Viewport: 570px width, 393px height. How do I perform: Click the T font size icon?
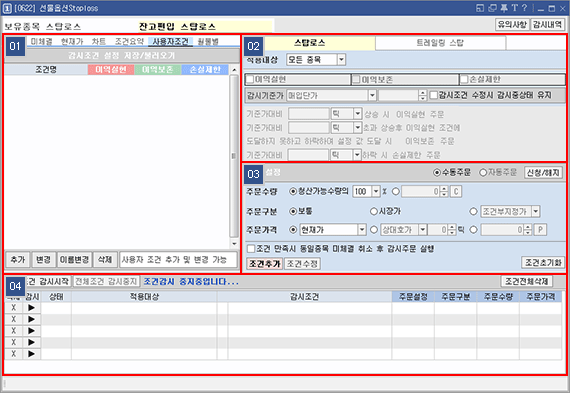514,8
